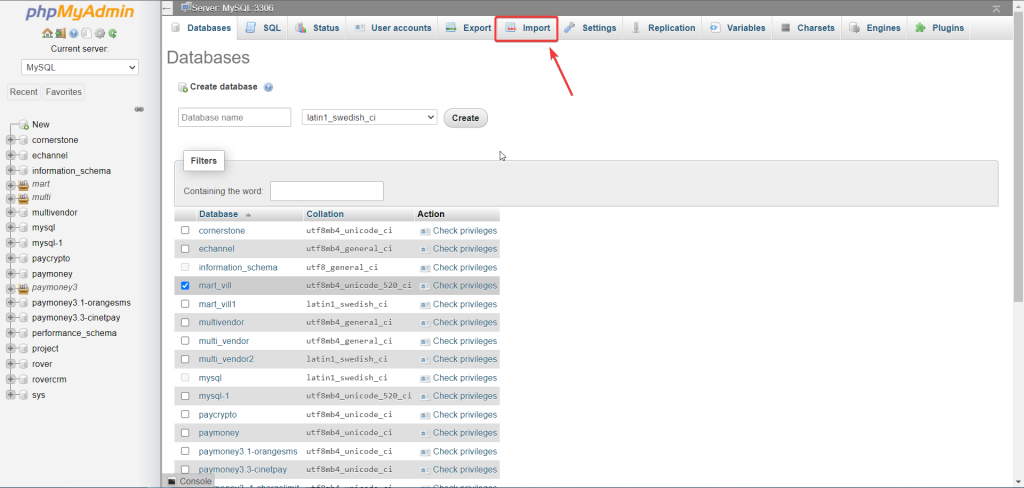
Task: Click the Database name input field
Action: point(234,118)
